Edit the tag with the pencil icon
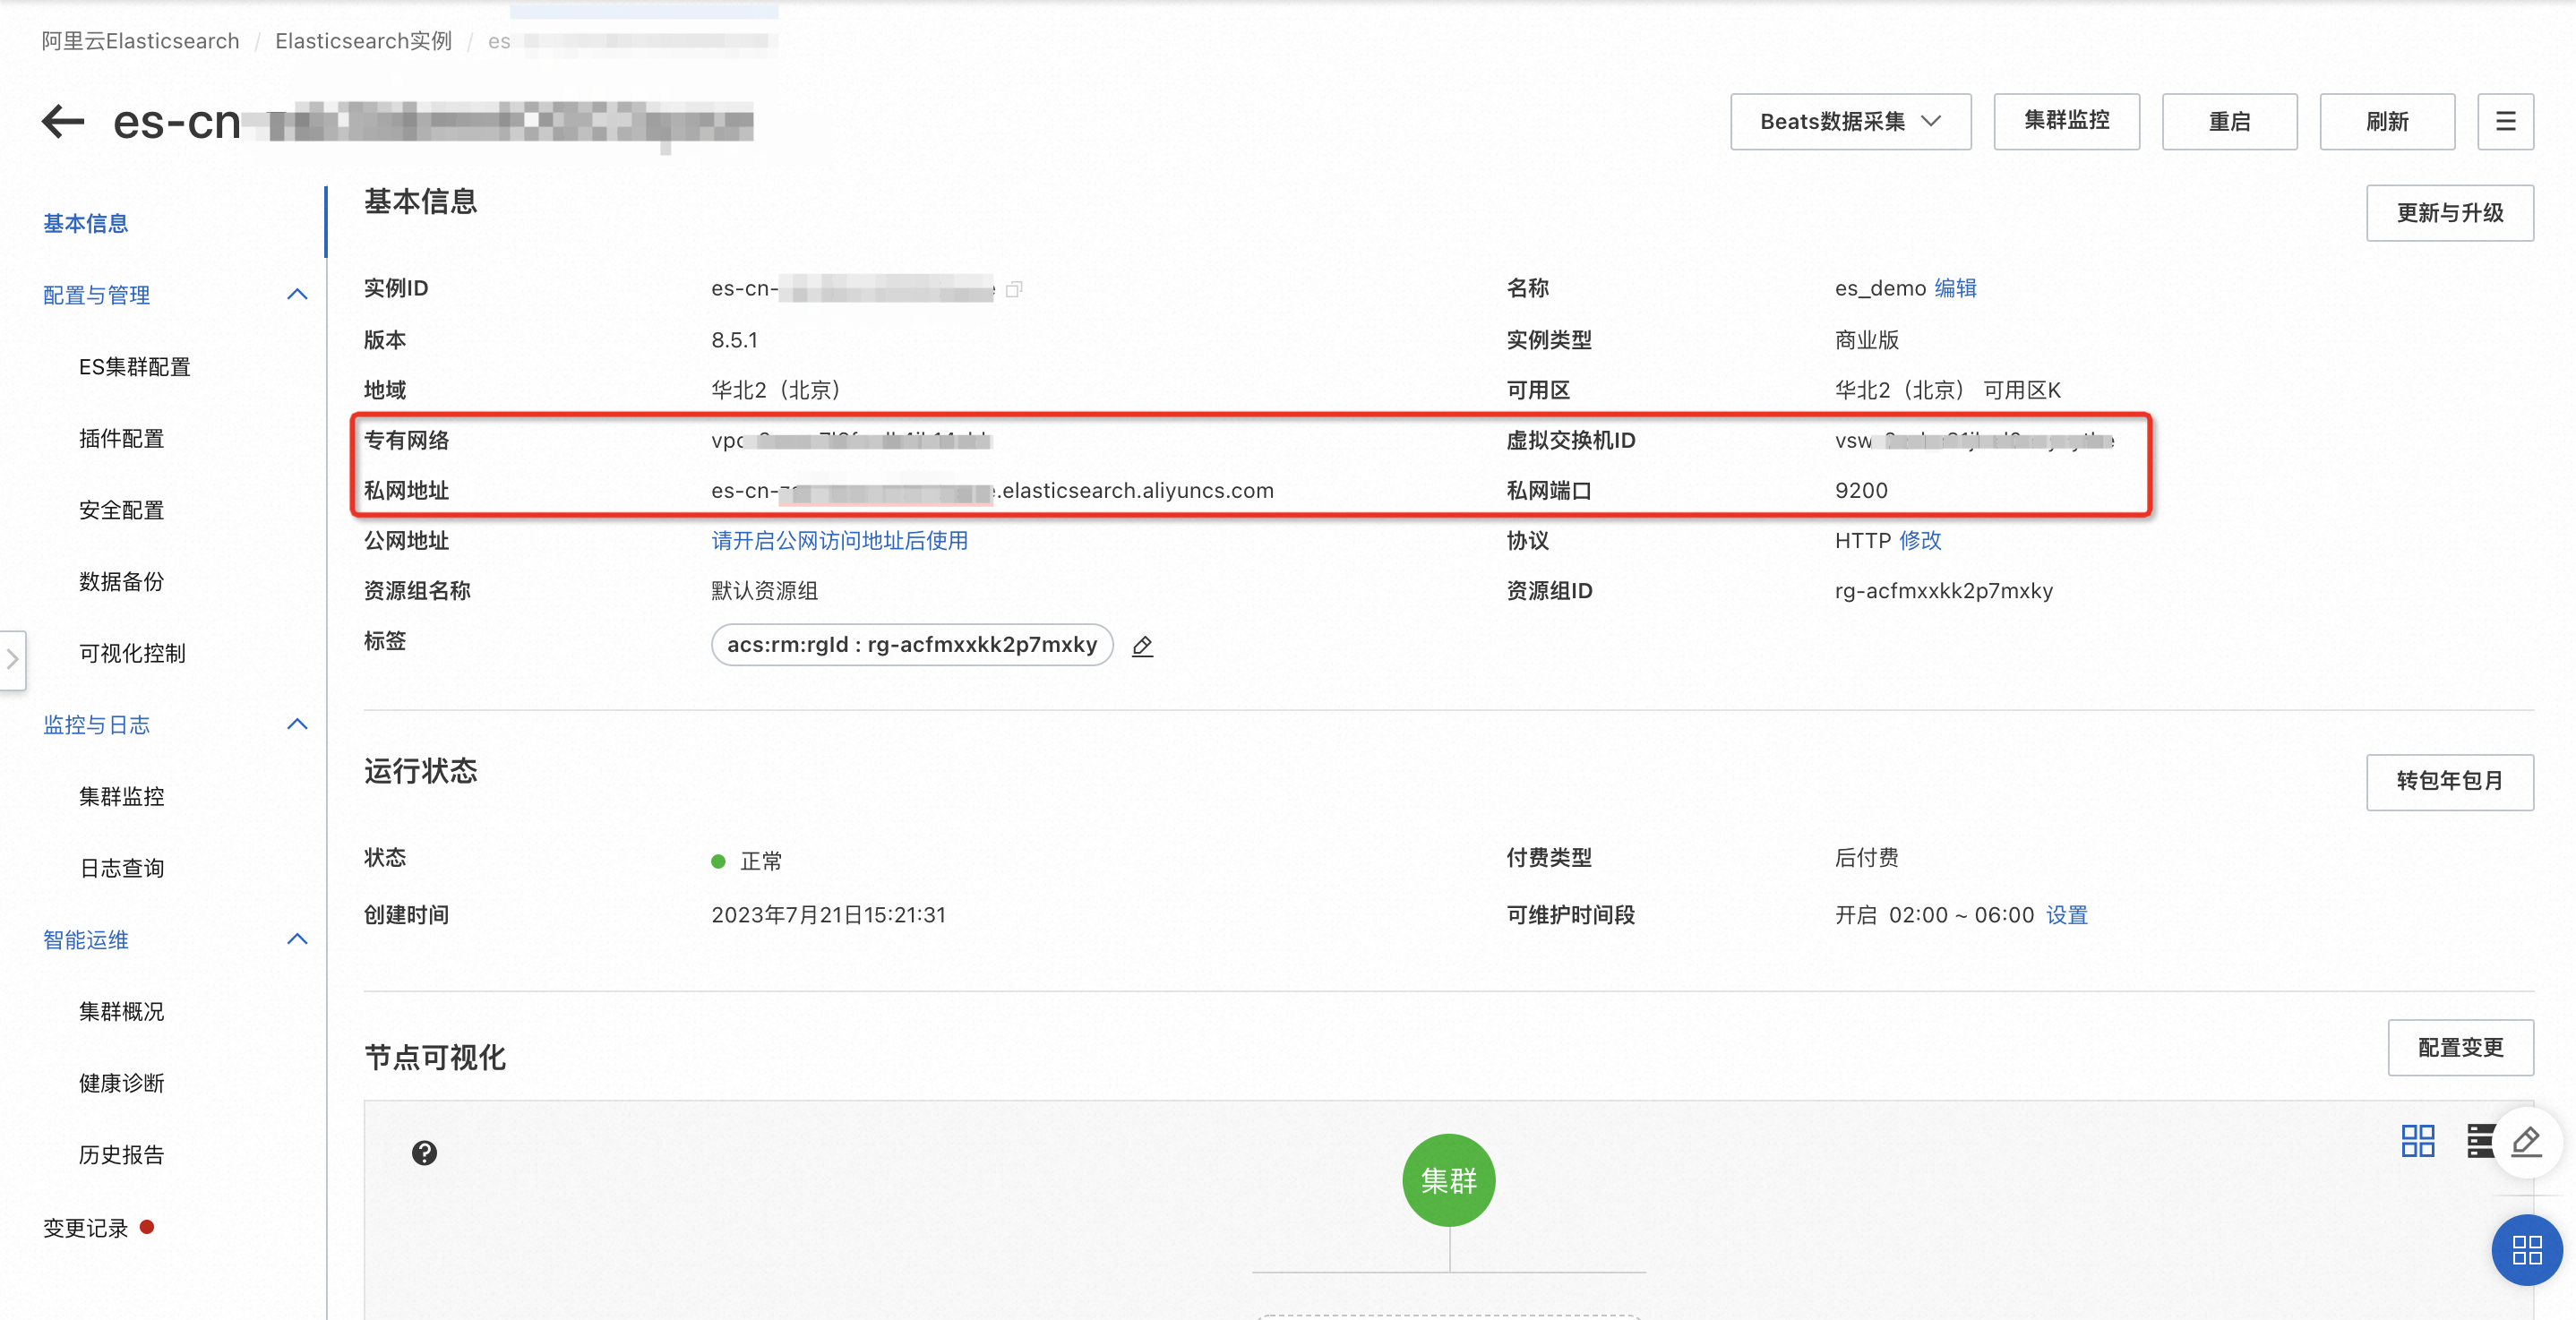The height and width of the screenshot is (1320, 2576). 1142,646
